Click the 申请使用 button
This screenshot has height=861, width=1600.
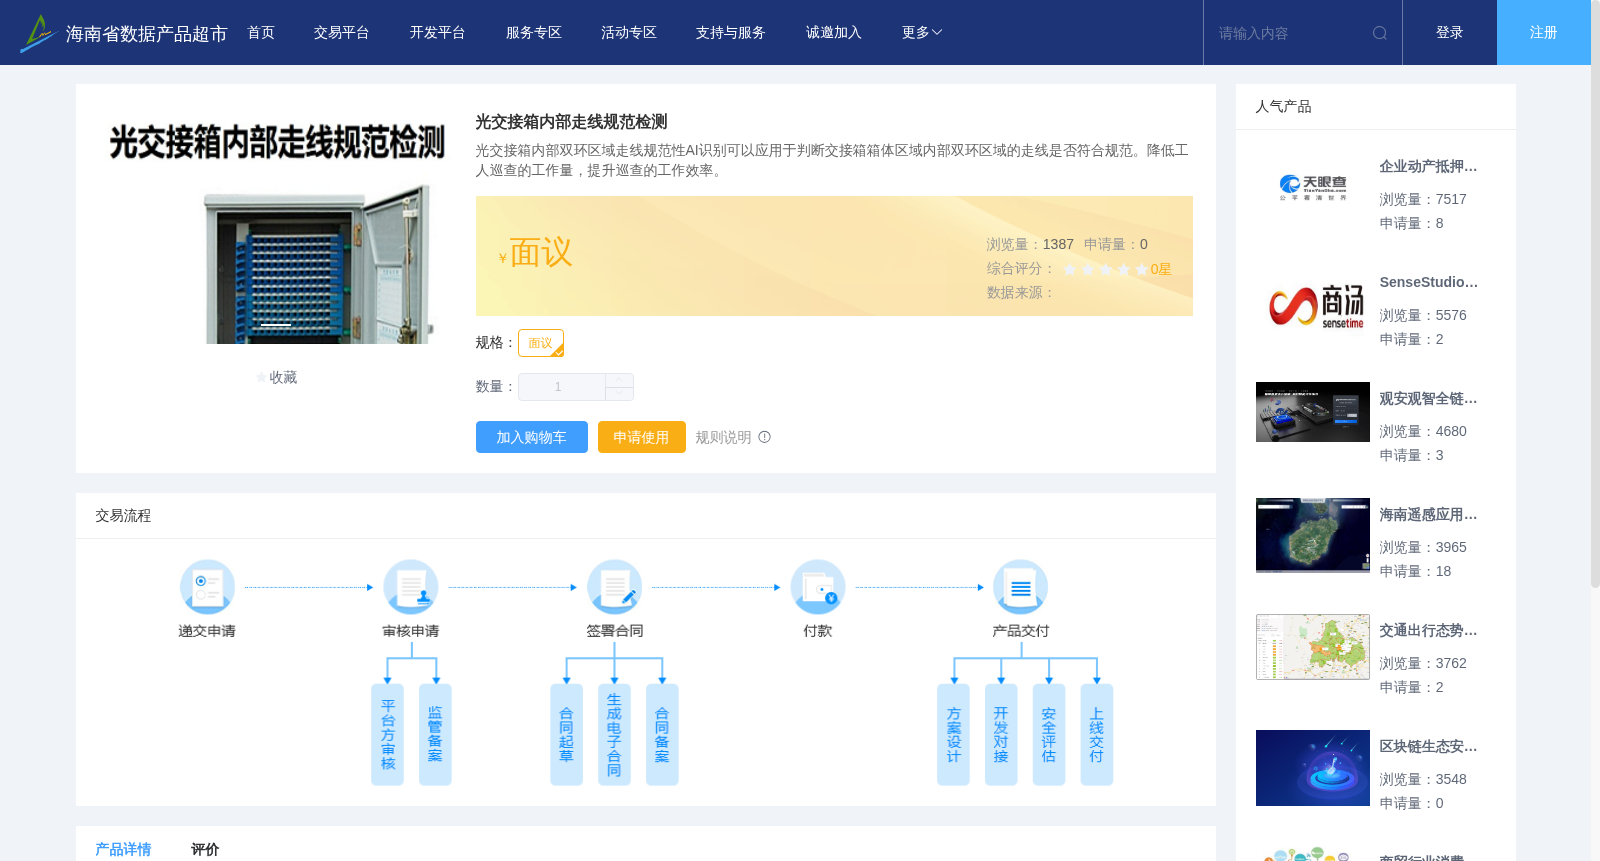pos(642,437)
